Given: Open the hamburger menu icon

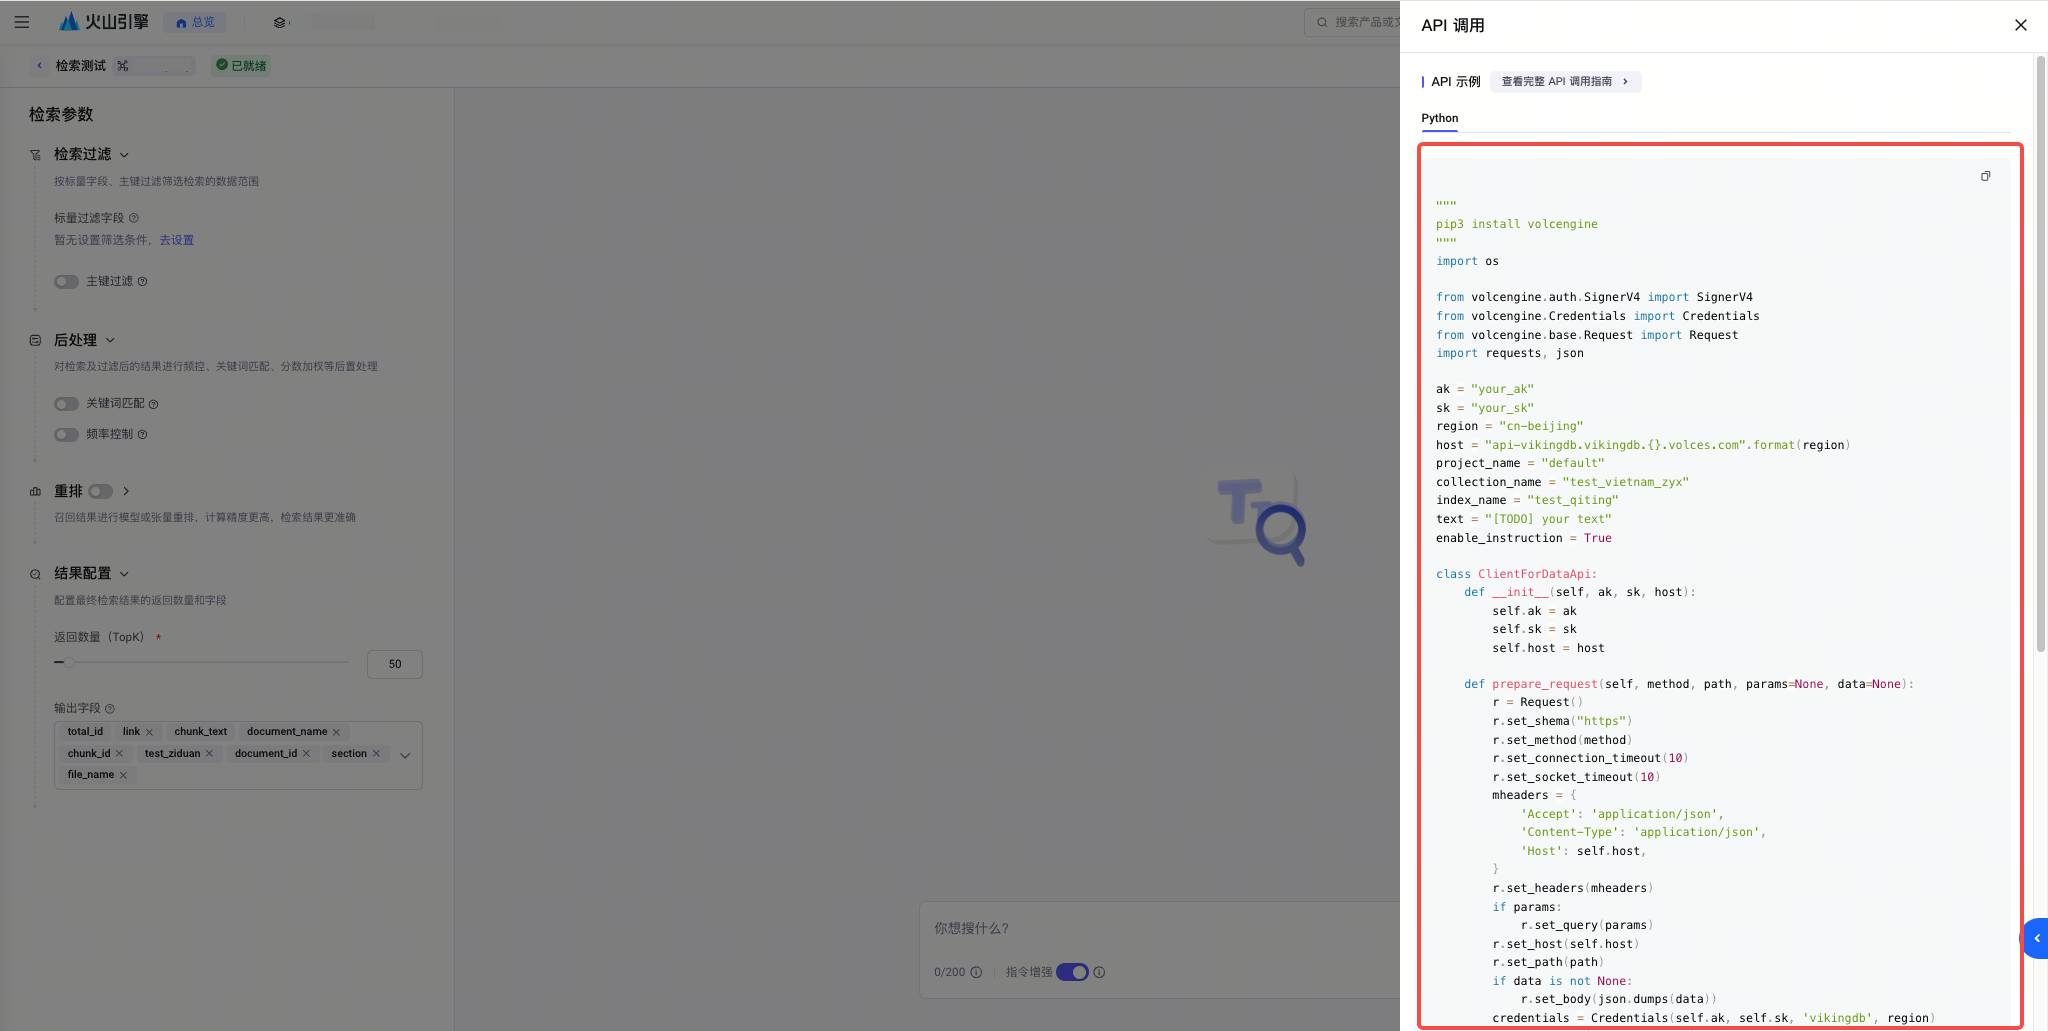Looking at the screenshot, I should tap(22, 22).
